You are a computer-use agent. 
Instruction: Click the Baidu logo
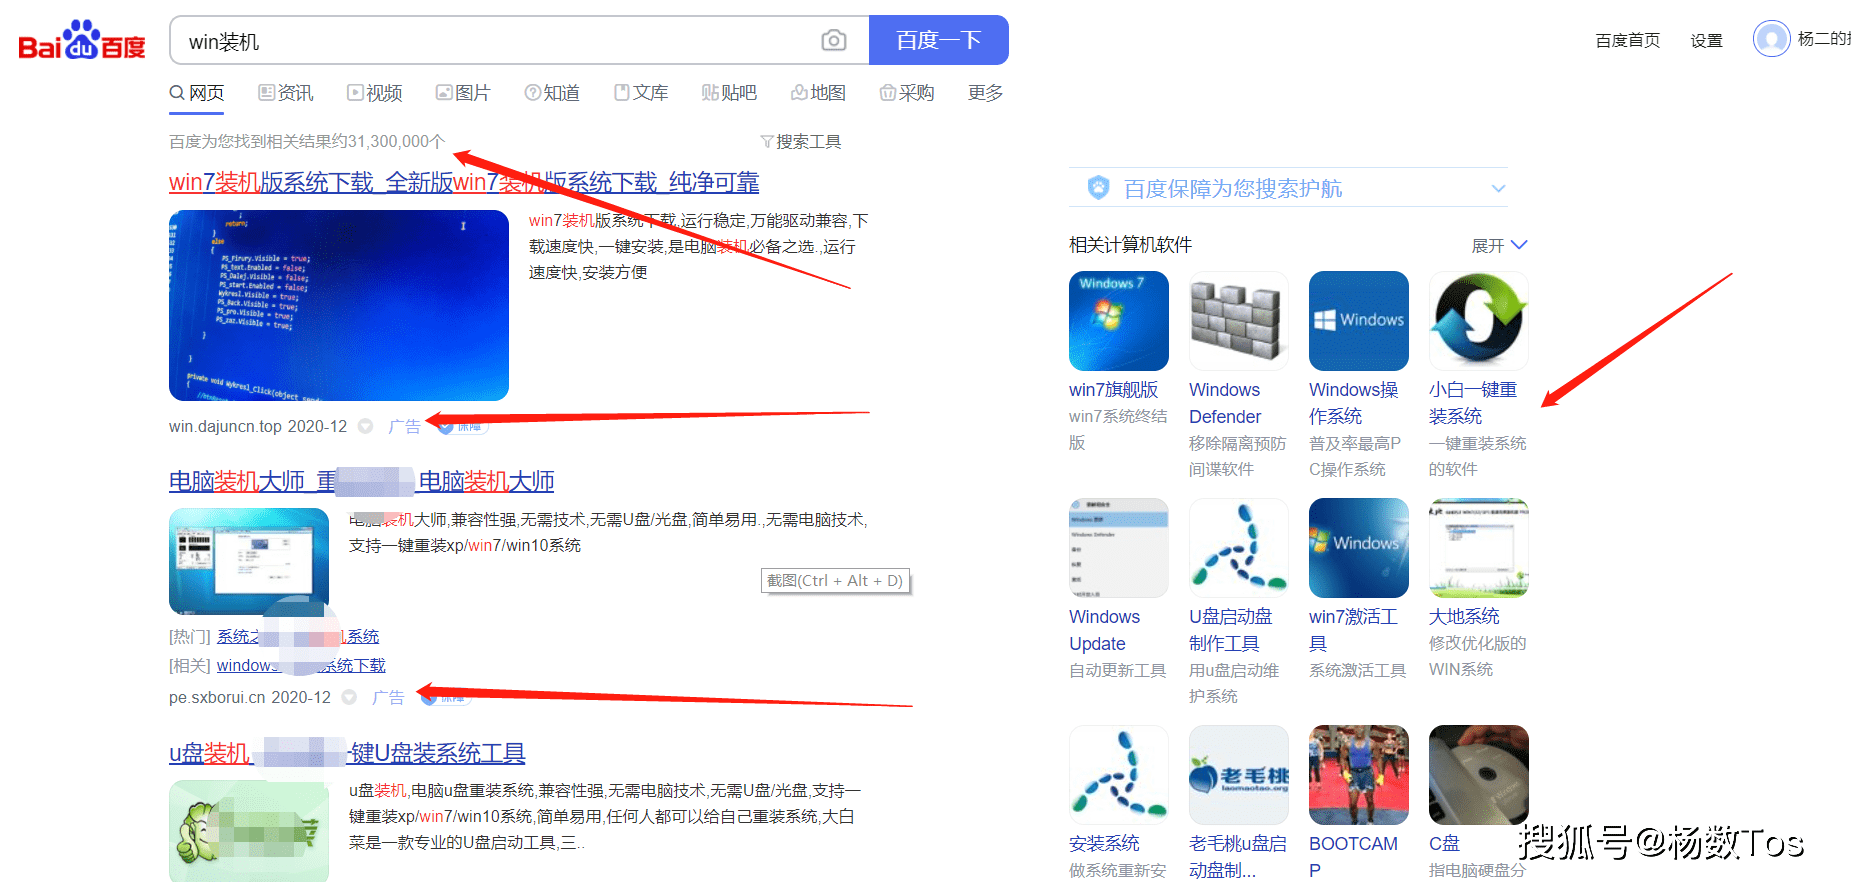(82, 41)
